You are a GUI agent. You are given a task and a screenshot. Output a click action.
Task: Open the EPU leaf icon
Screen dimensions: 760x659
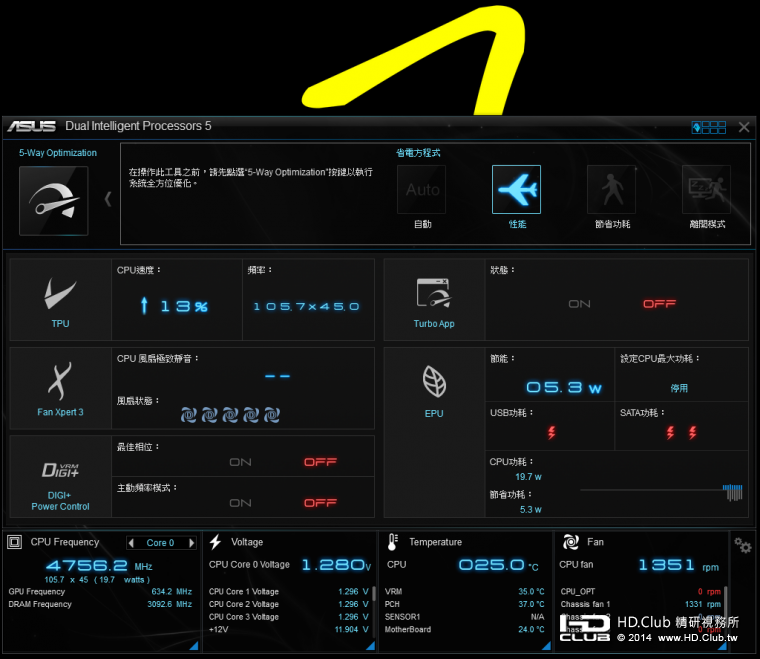pyautogui.click(x=434, y=387)
